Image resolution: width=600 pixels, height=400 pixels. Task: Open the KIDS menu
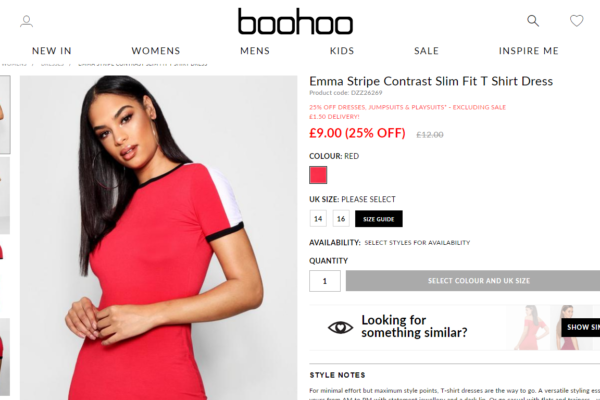pyautogui.click(x=342, y=51)
